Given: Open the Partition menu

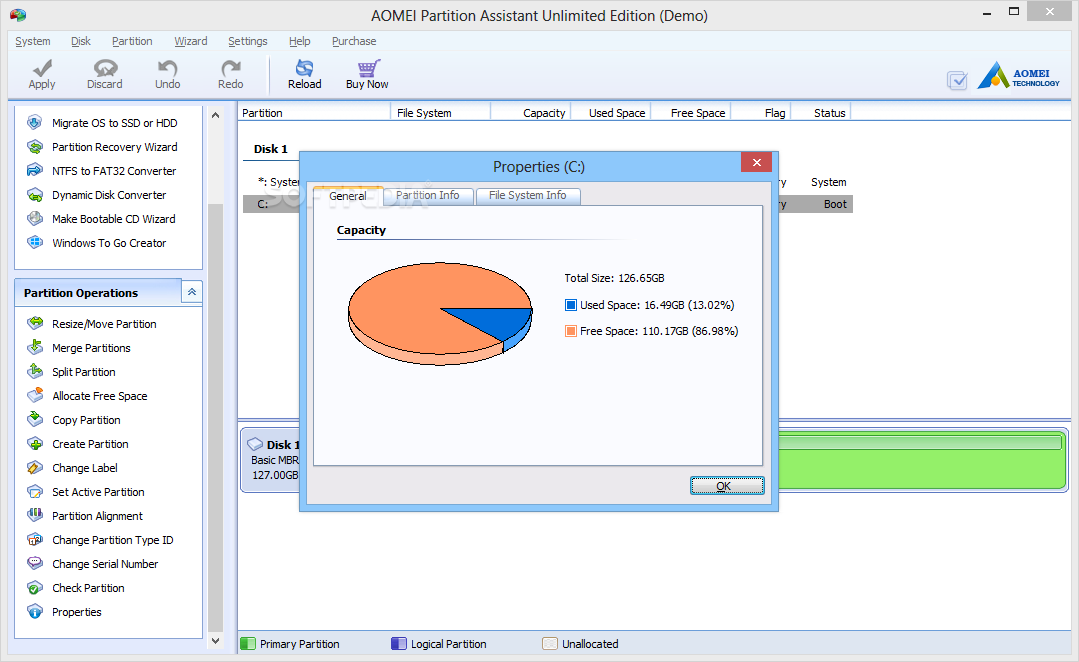Looking at the screenshot, I should [132, 41].
